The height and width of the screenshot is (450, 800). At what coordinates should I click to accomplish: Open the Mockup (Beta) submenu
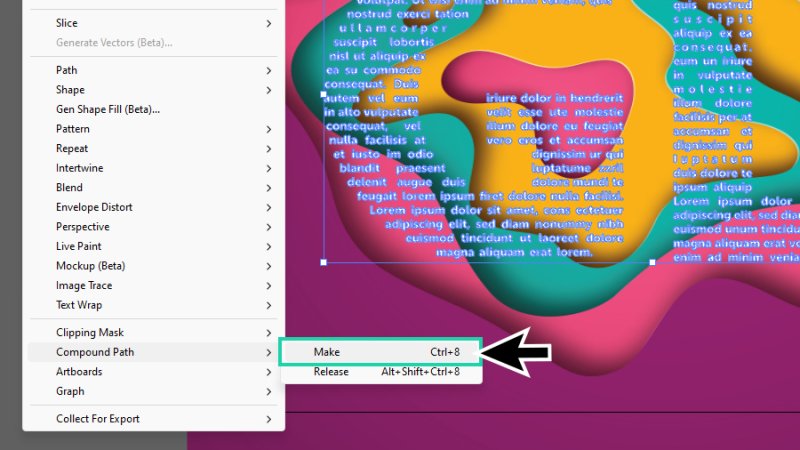(154, 266)
